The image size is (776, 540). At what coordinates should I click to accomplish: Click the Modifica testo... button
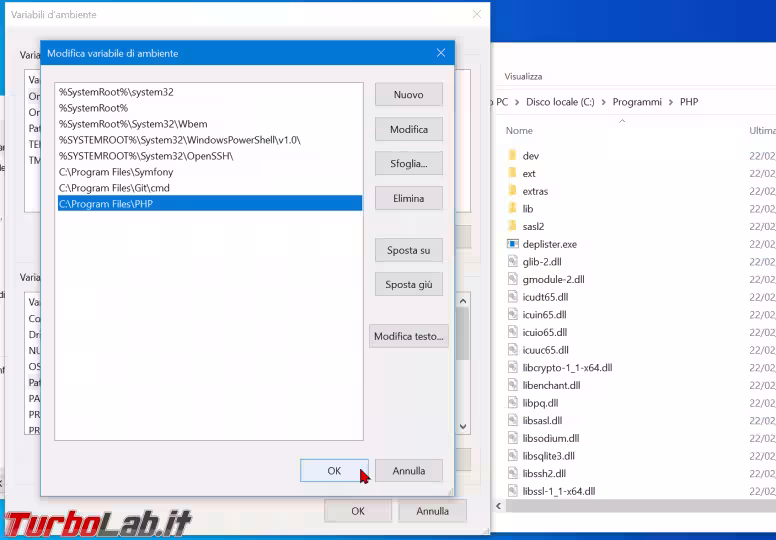tap(408, 337)
